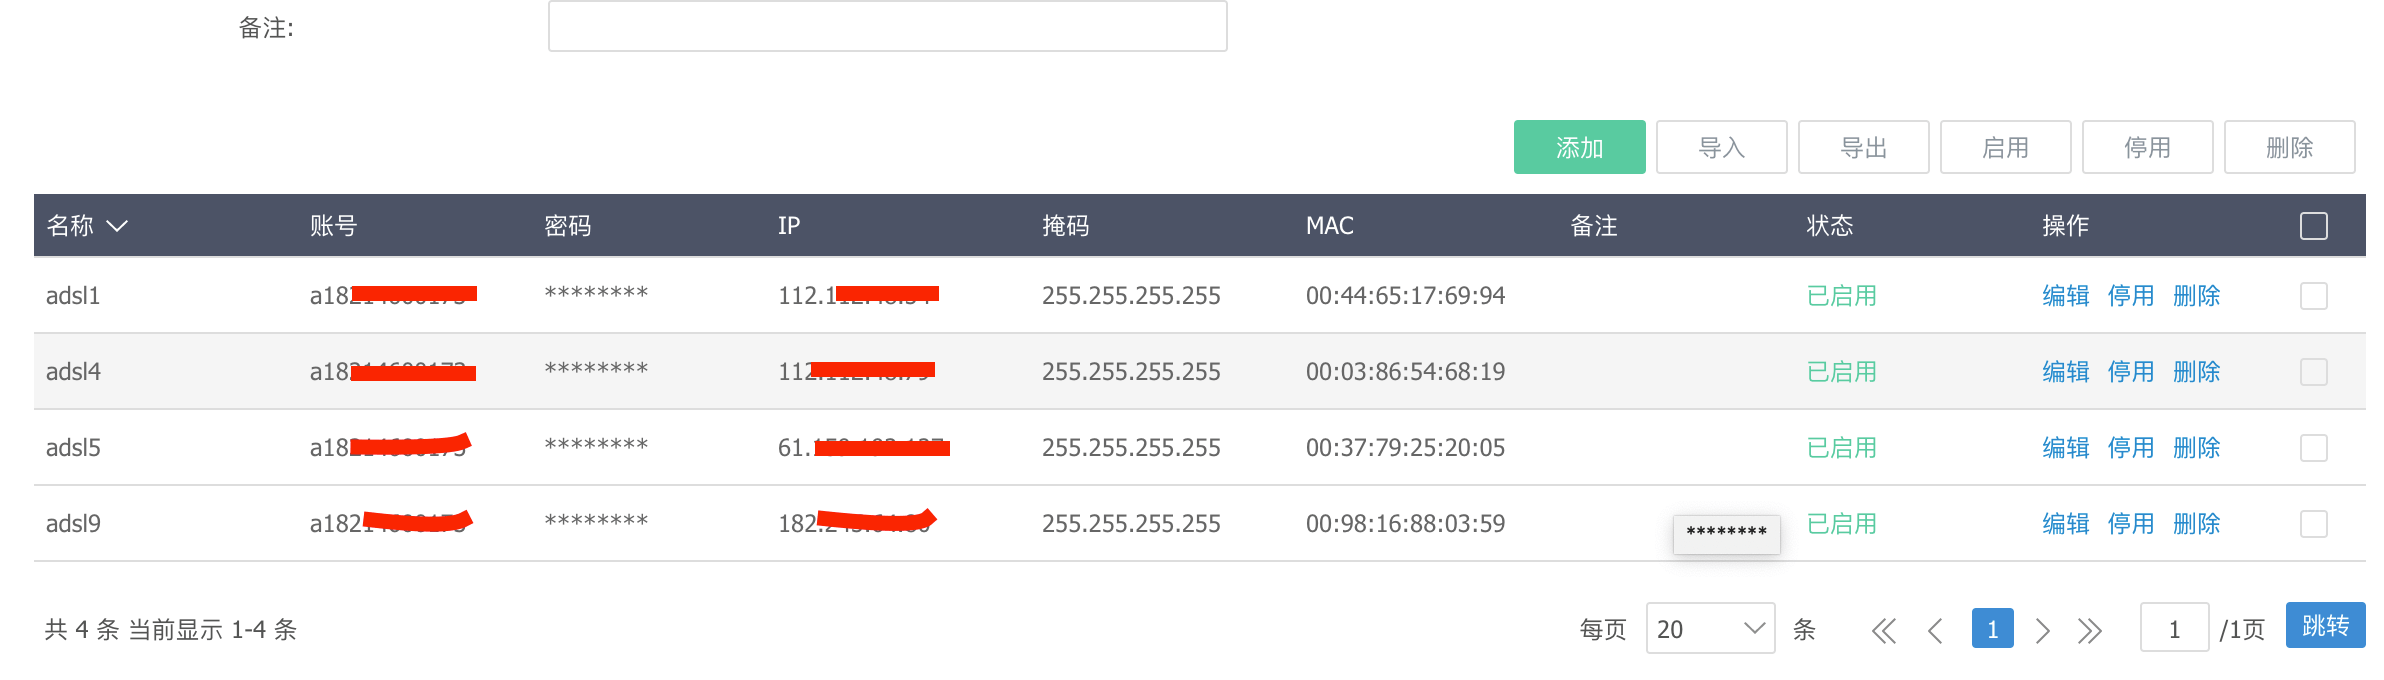
Task: Click the 导出 button
Action: pos(1863,146)
